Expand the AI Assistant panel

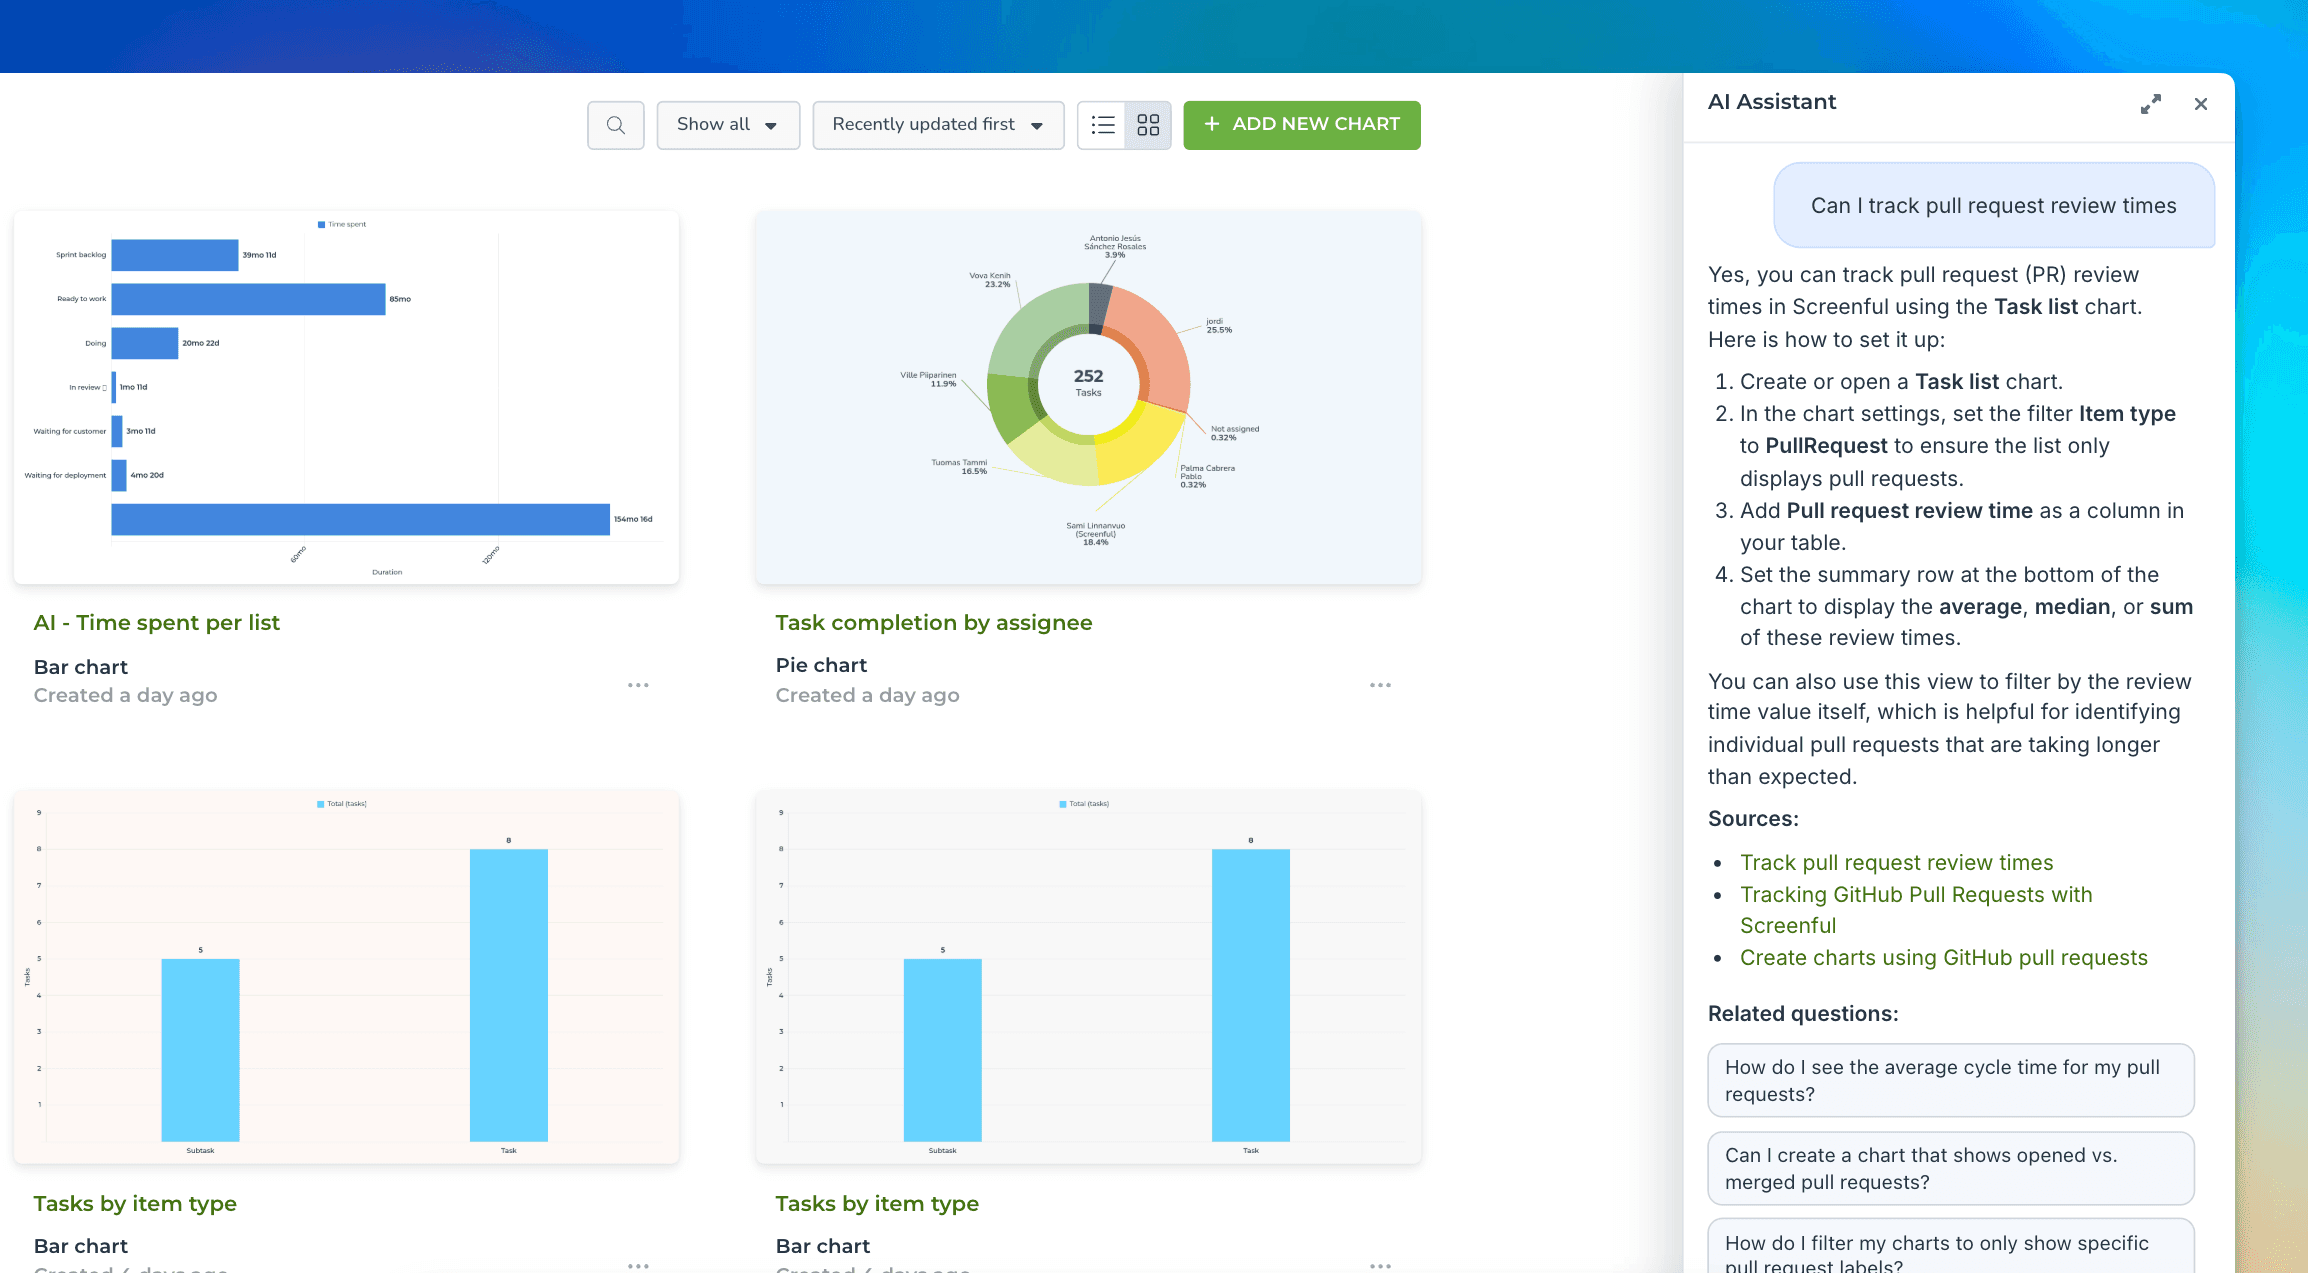[2150, 104]
